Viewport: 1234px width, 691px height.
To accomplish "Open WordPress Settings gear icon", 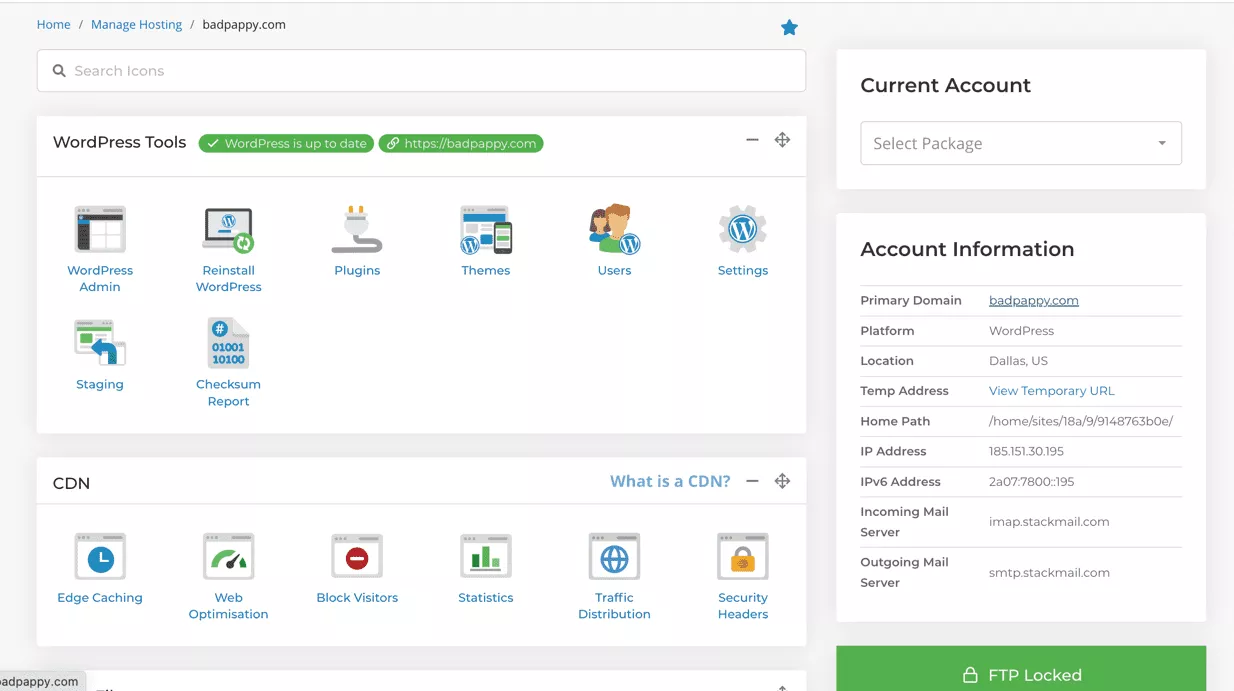I will tap(743, 230).
